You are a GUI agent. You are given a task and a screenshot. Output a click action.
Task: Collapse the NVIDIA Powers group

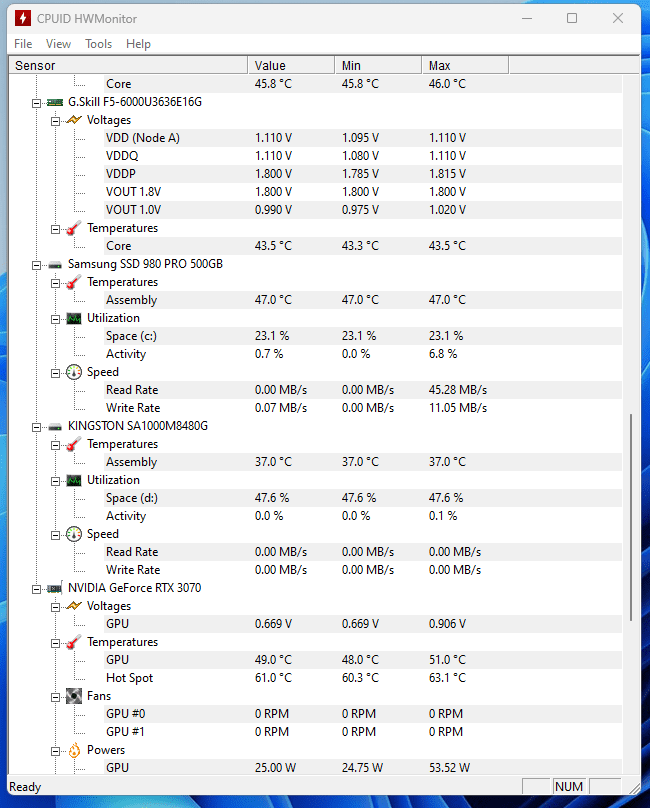[x=55, y=751]
